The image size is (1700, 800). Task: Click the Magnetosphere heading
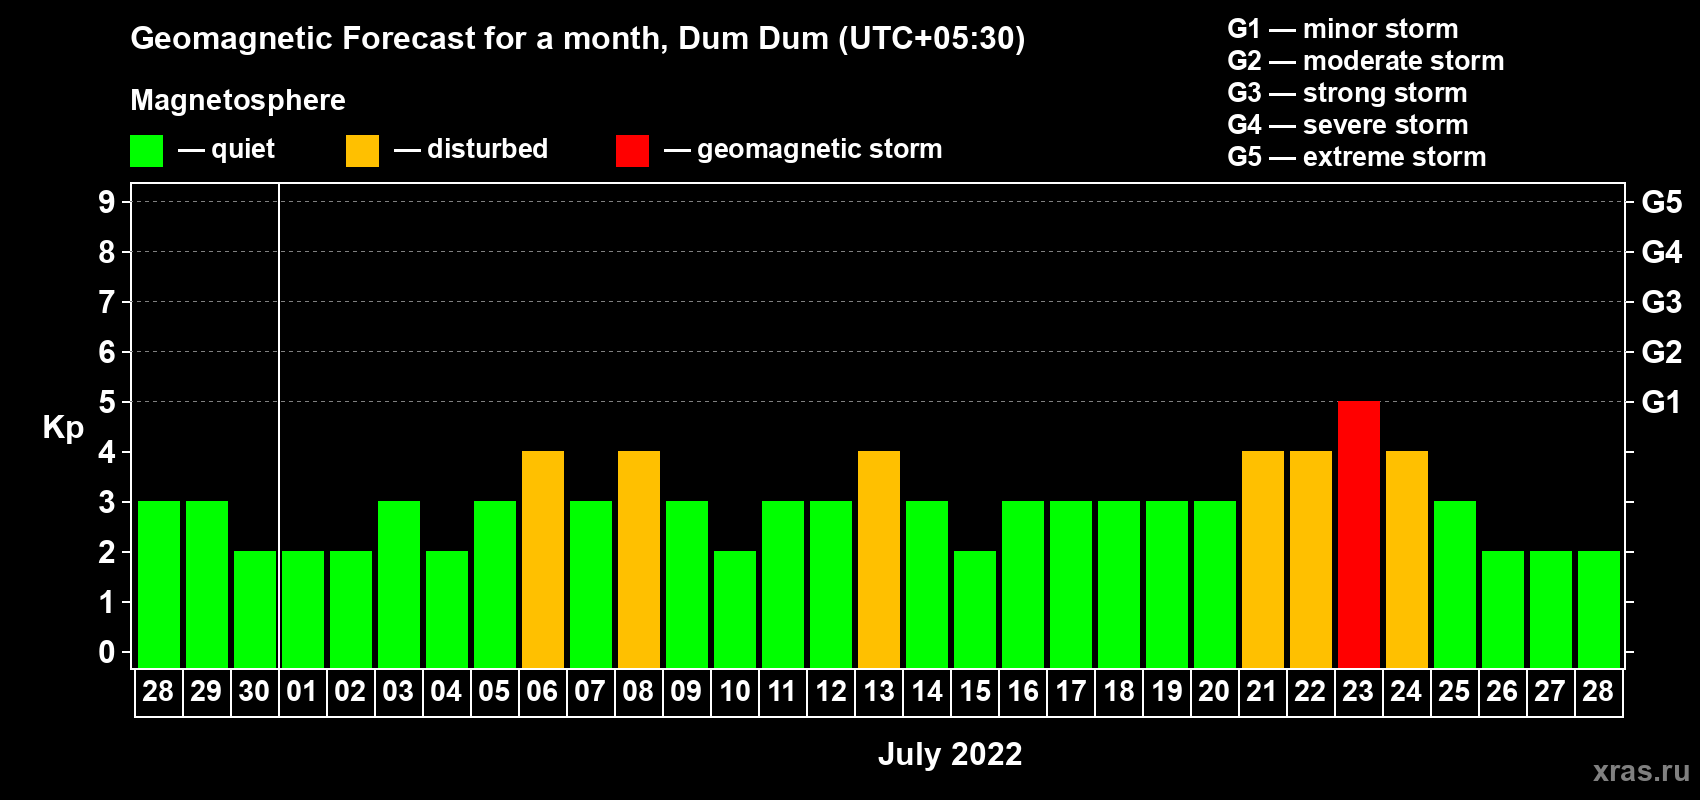(x=238, y=100)
